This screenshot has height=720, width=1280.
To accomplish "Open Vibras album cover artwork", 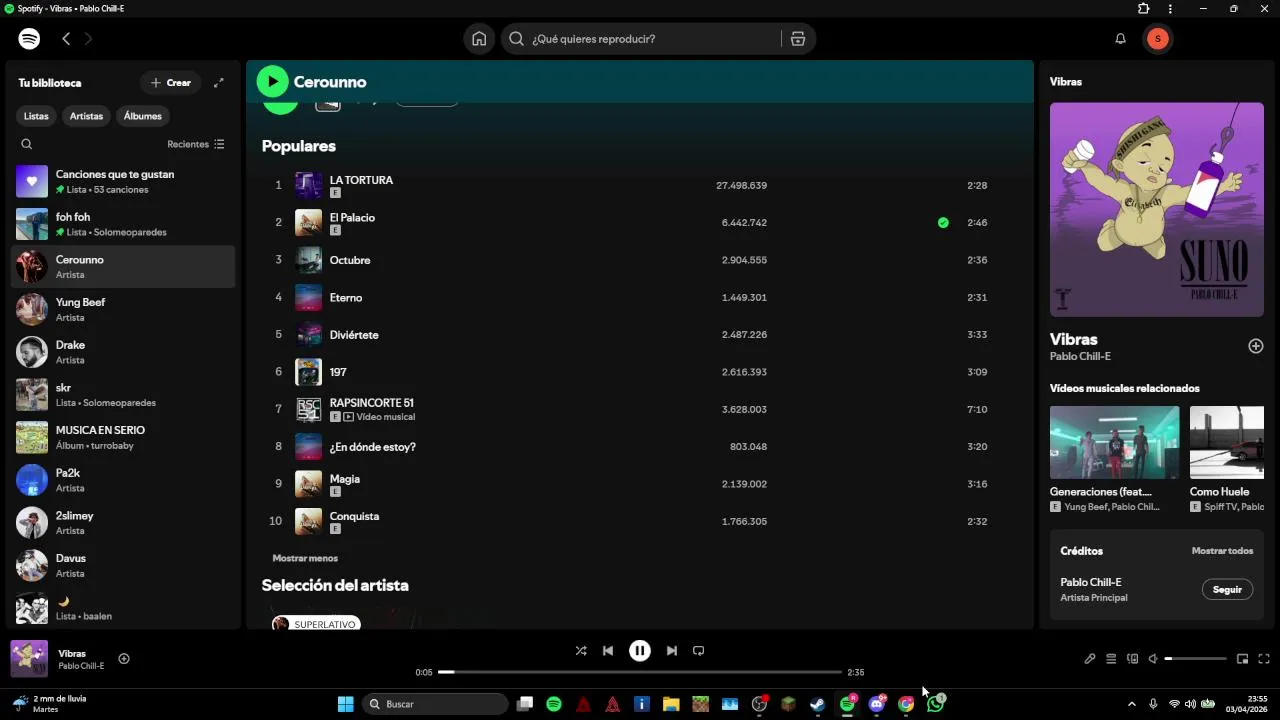I will pyautogui.click(x=1157, y=210).
